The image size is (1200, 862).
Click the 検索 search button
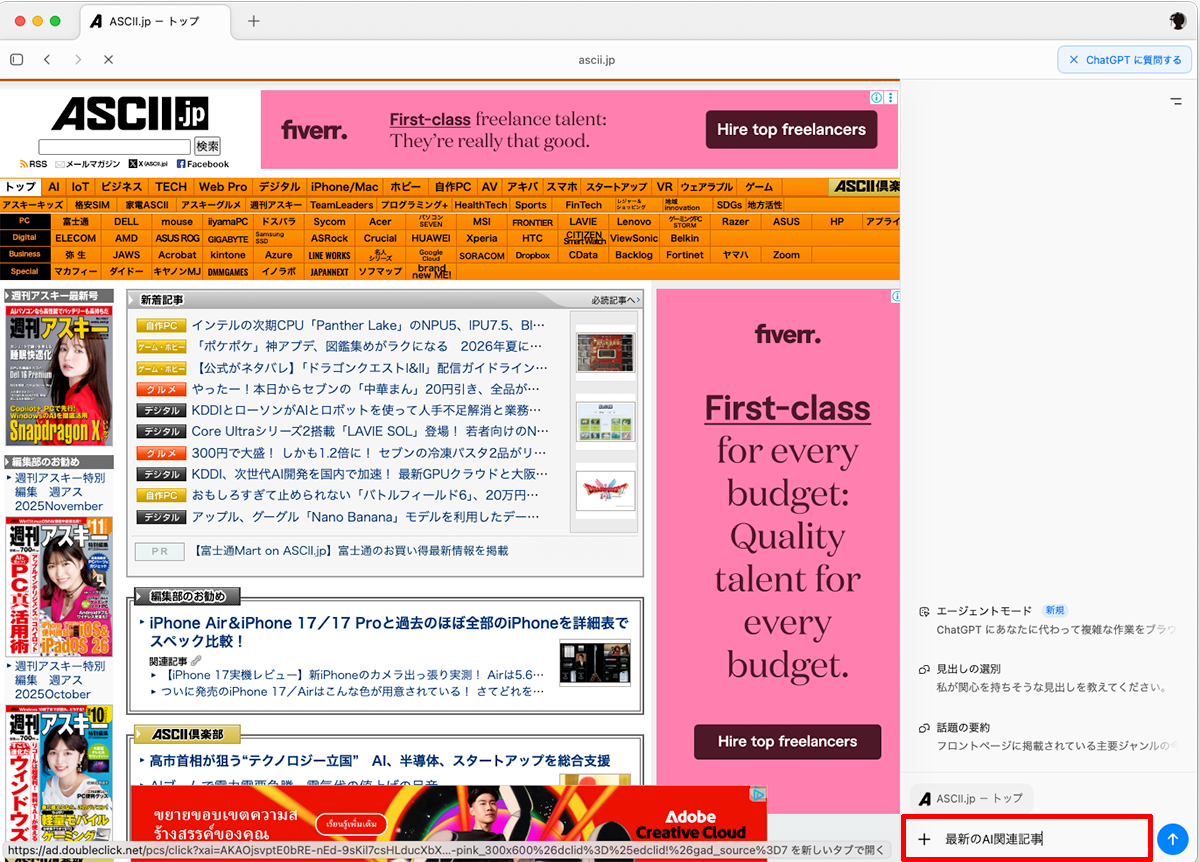pos(207,147)
